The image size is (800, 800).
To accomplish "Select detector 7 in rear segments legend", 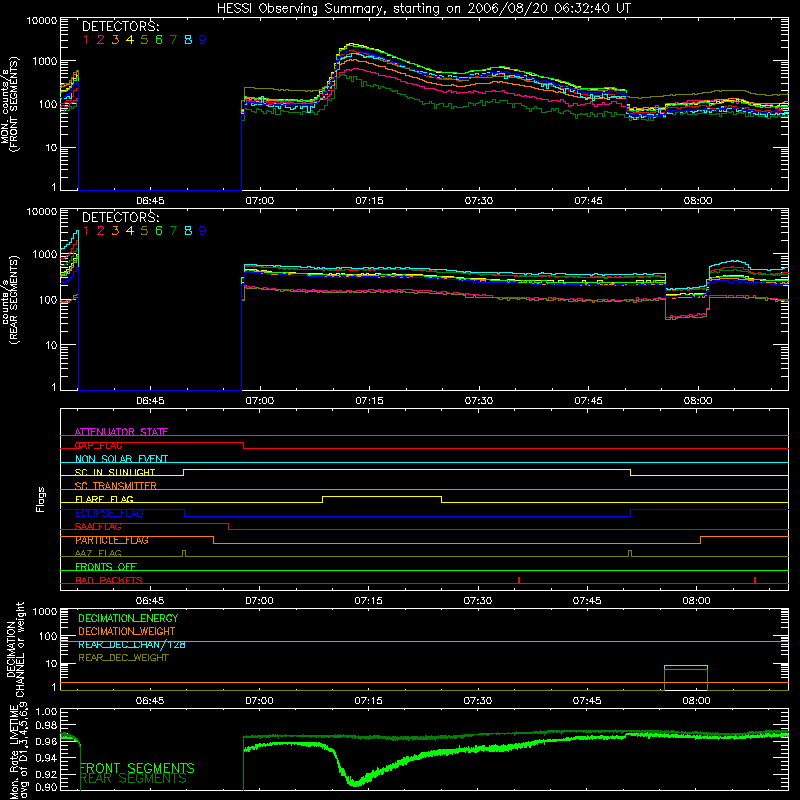I will pos(173,231).
